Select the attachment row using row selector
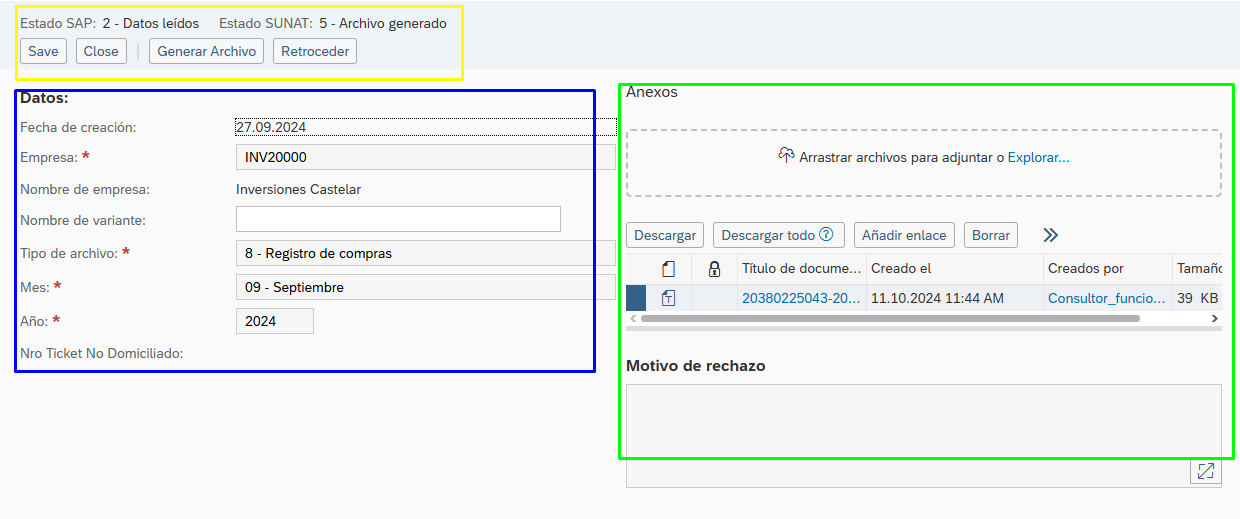The image size is (1240, 519). (636, 298)
